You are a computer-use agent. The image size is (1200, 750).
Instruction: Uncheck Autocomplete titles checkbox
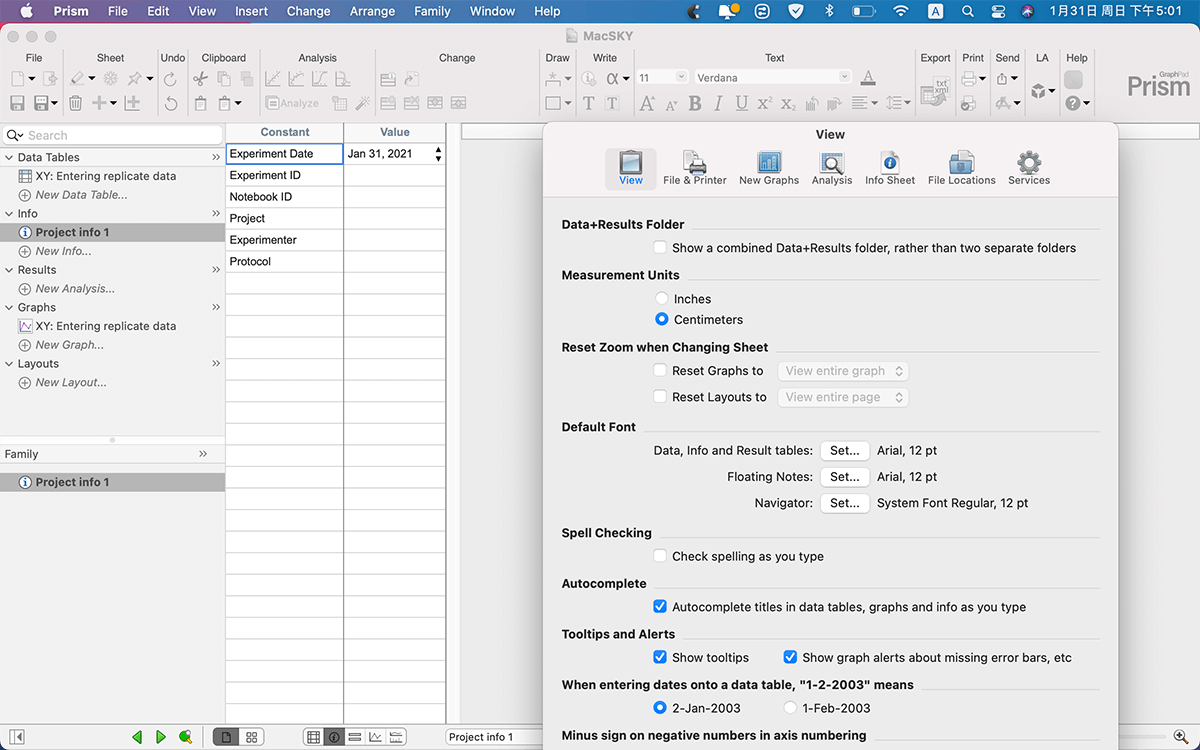tap(660, 606)
